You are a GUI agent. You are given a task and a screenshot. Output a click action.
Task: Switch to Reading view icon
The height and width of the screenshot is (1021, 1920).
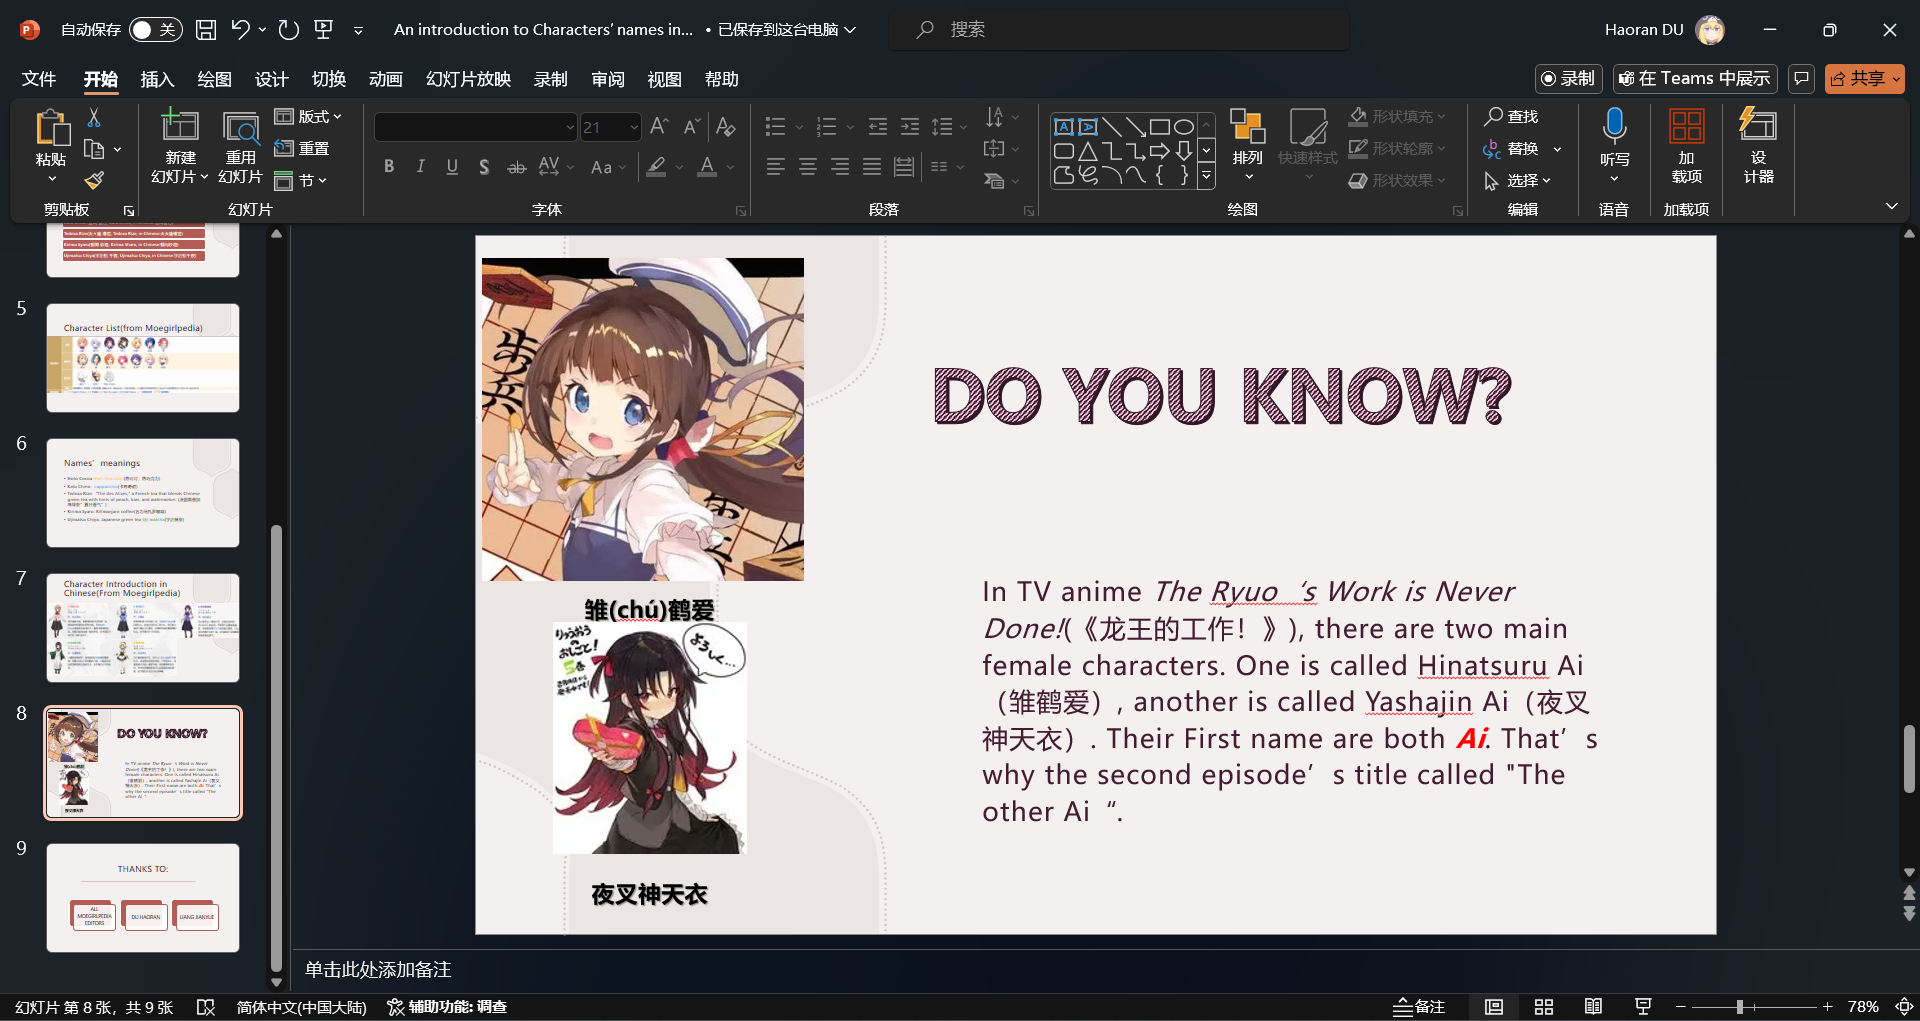pos(1593,1007)
